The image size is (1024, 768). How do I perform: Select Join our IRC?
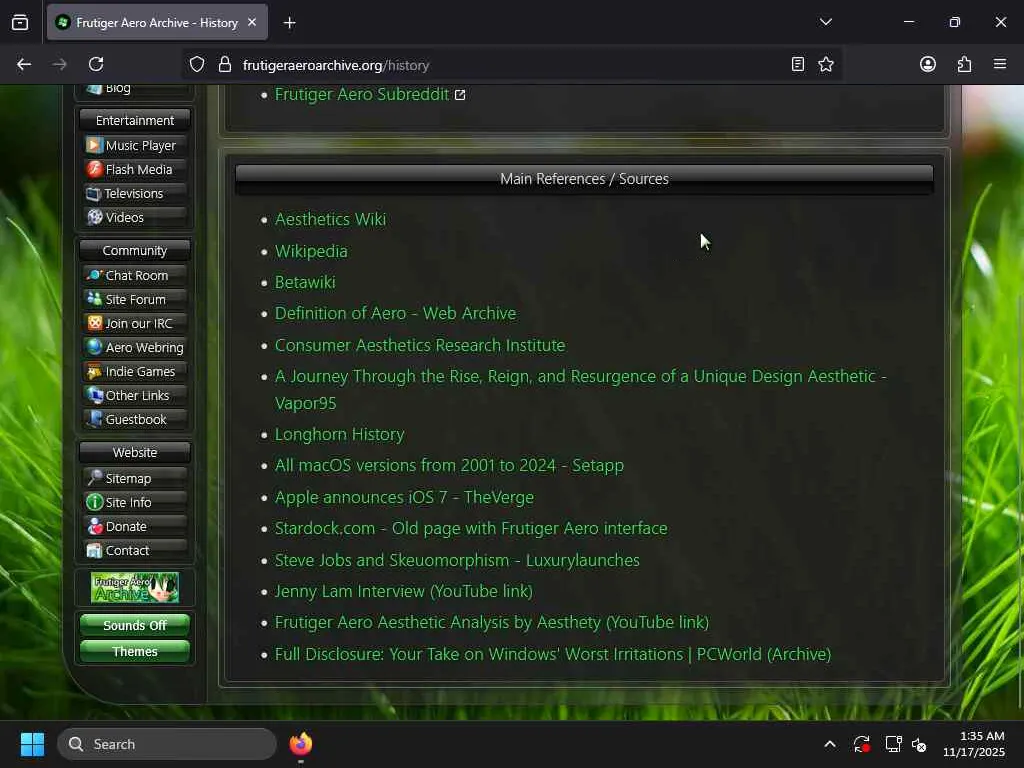point(135,323)
